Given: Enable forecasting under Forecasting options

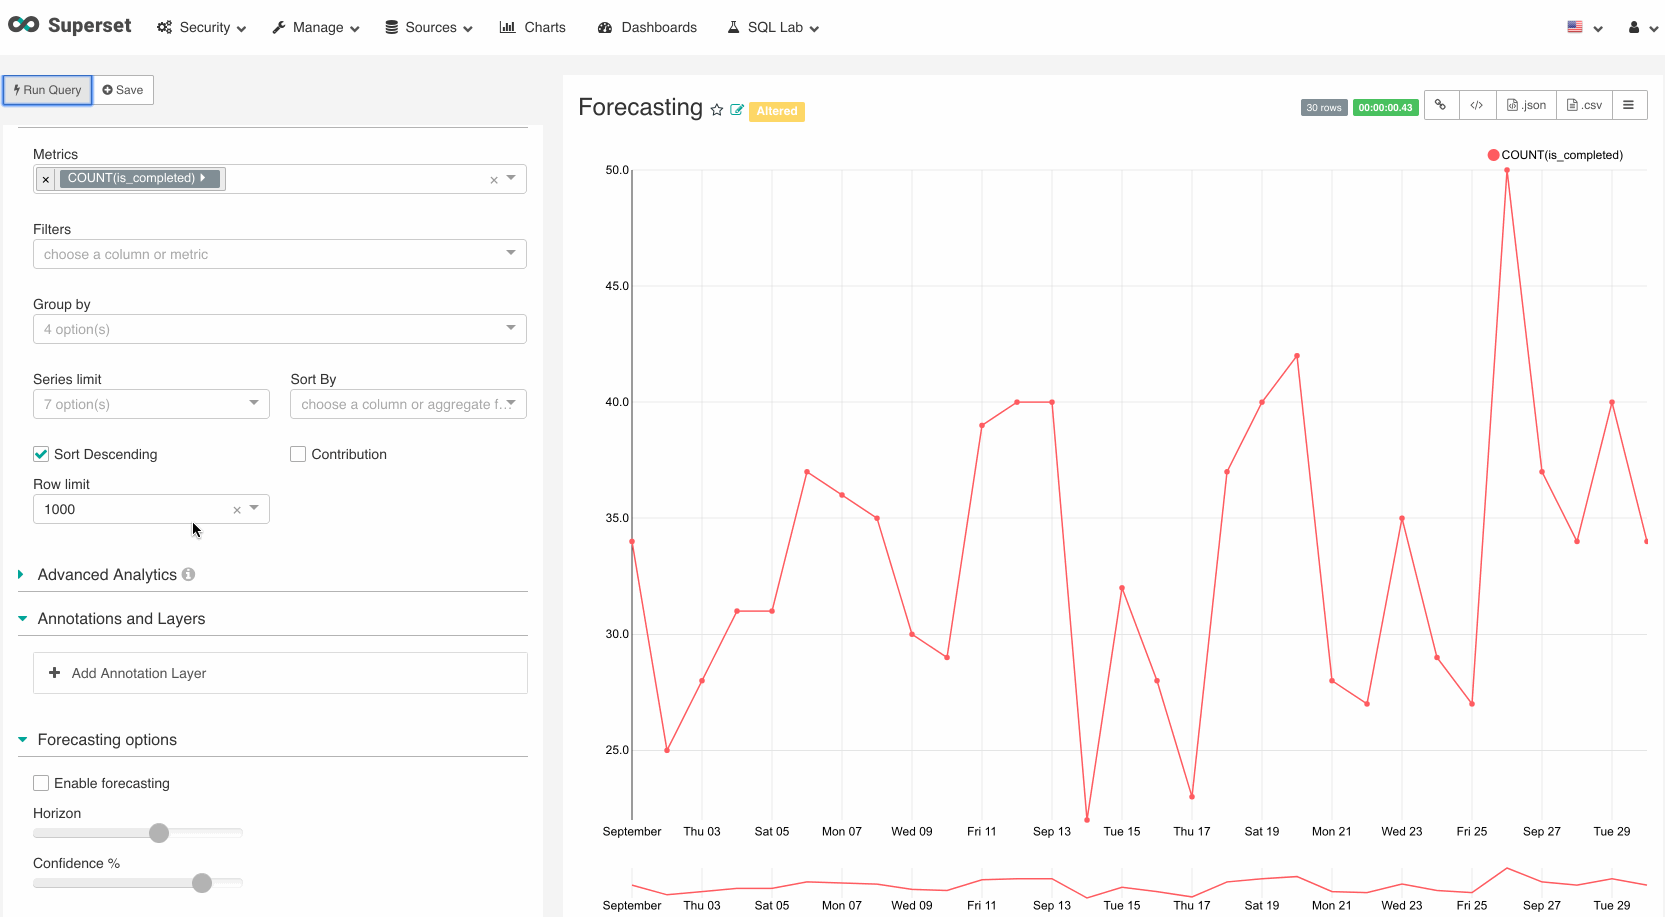Looking at the screenshot, I should [x=40, y=782].
